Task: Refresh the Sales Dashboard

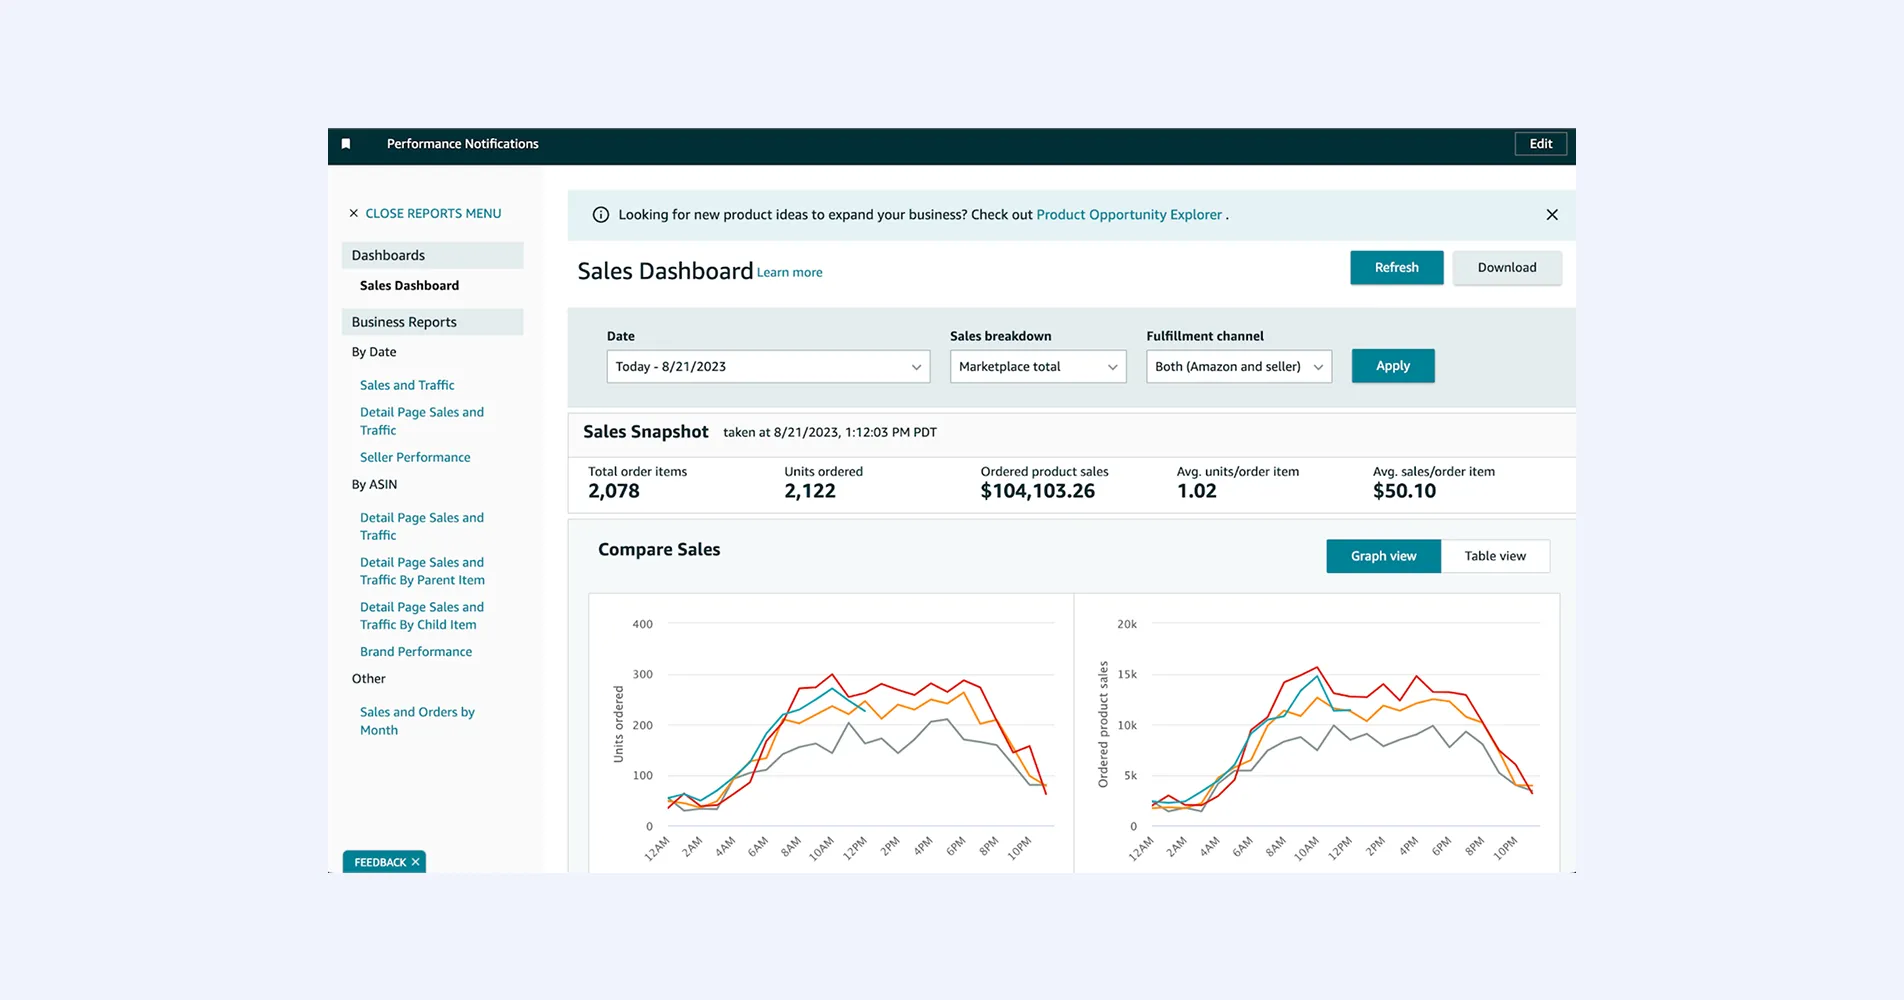Action: [1396, 267]
